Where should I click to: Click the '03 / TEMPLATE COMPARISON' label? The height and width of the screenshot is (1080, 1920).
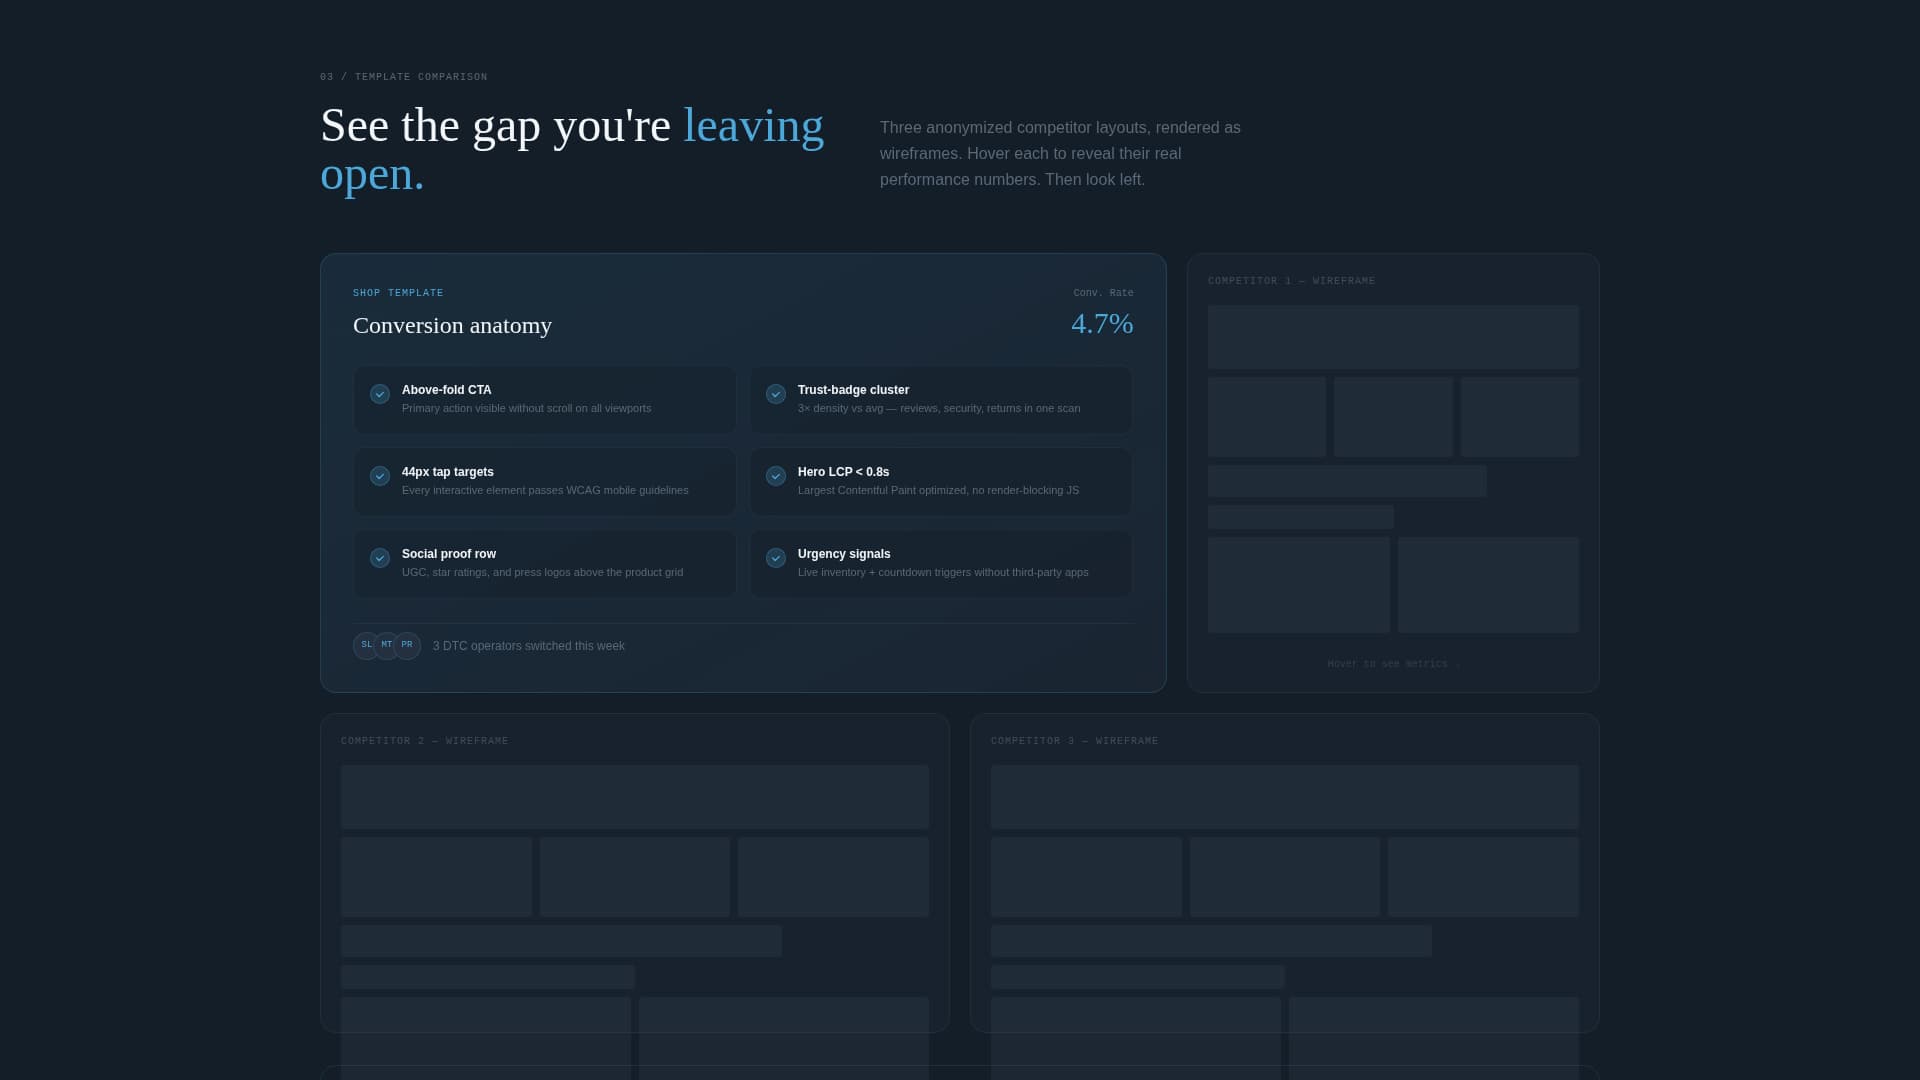click(404, 77)
